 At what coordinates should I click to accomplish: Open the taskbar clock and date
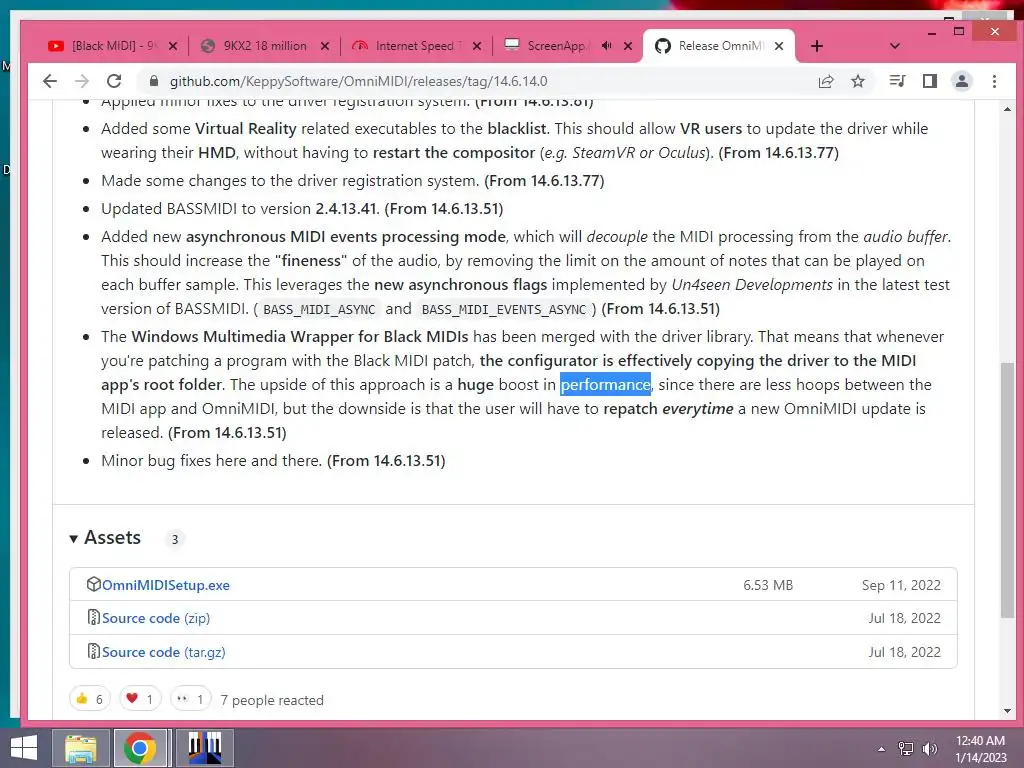[x=980, y=749]
